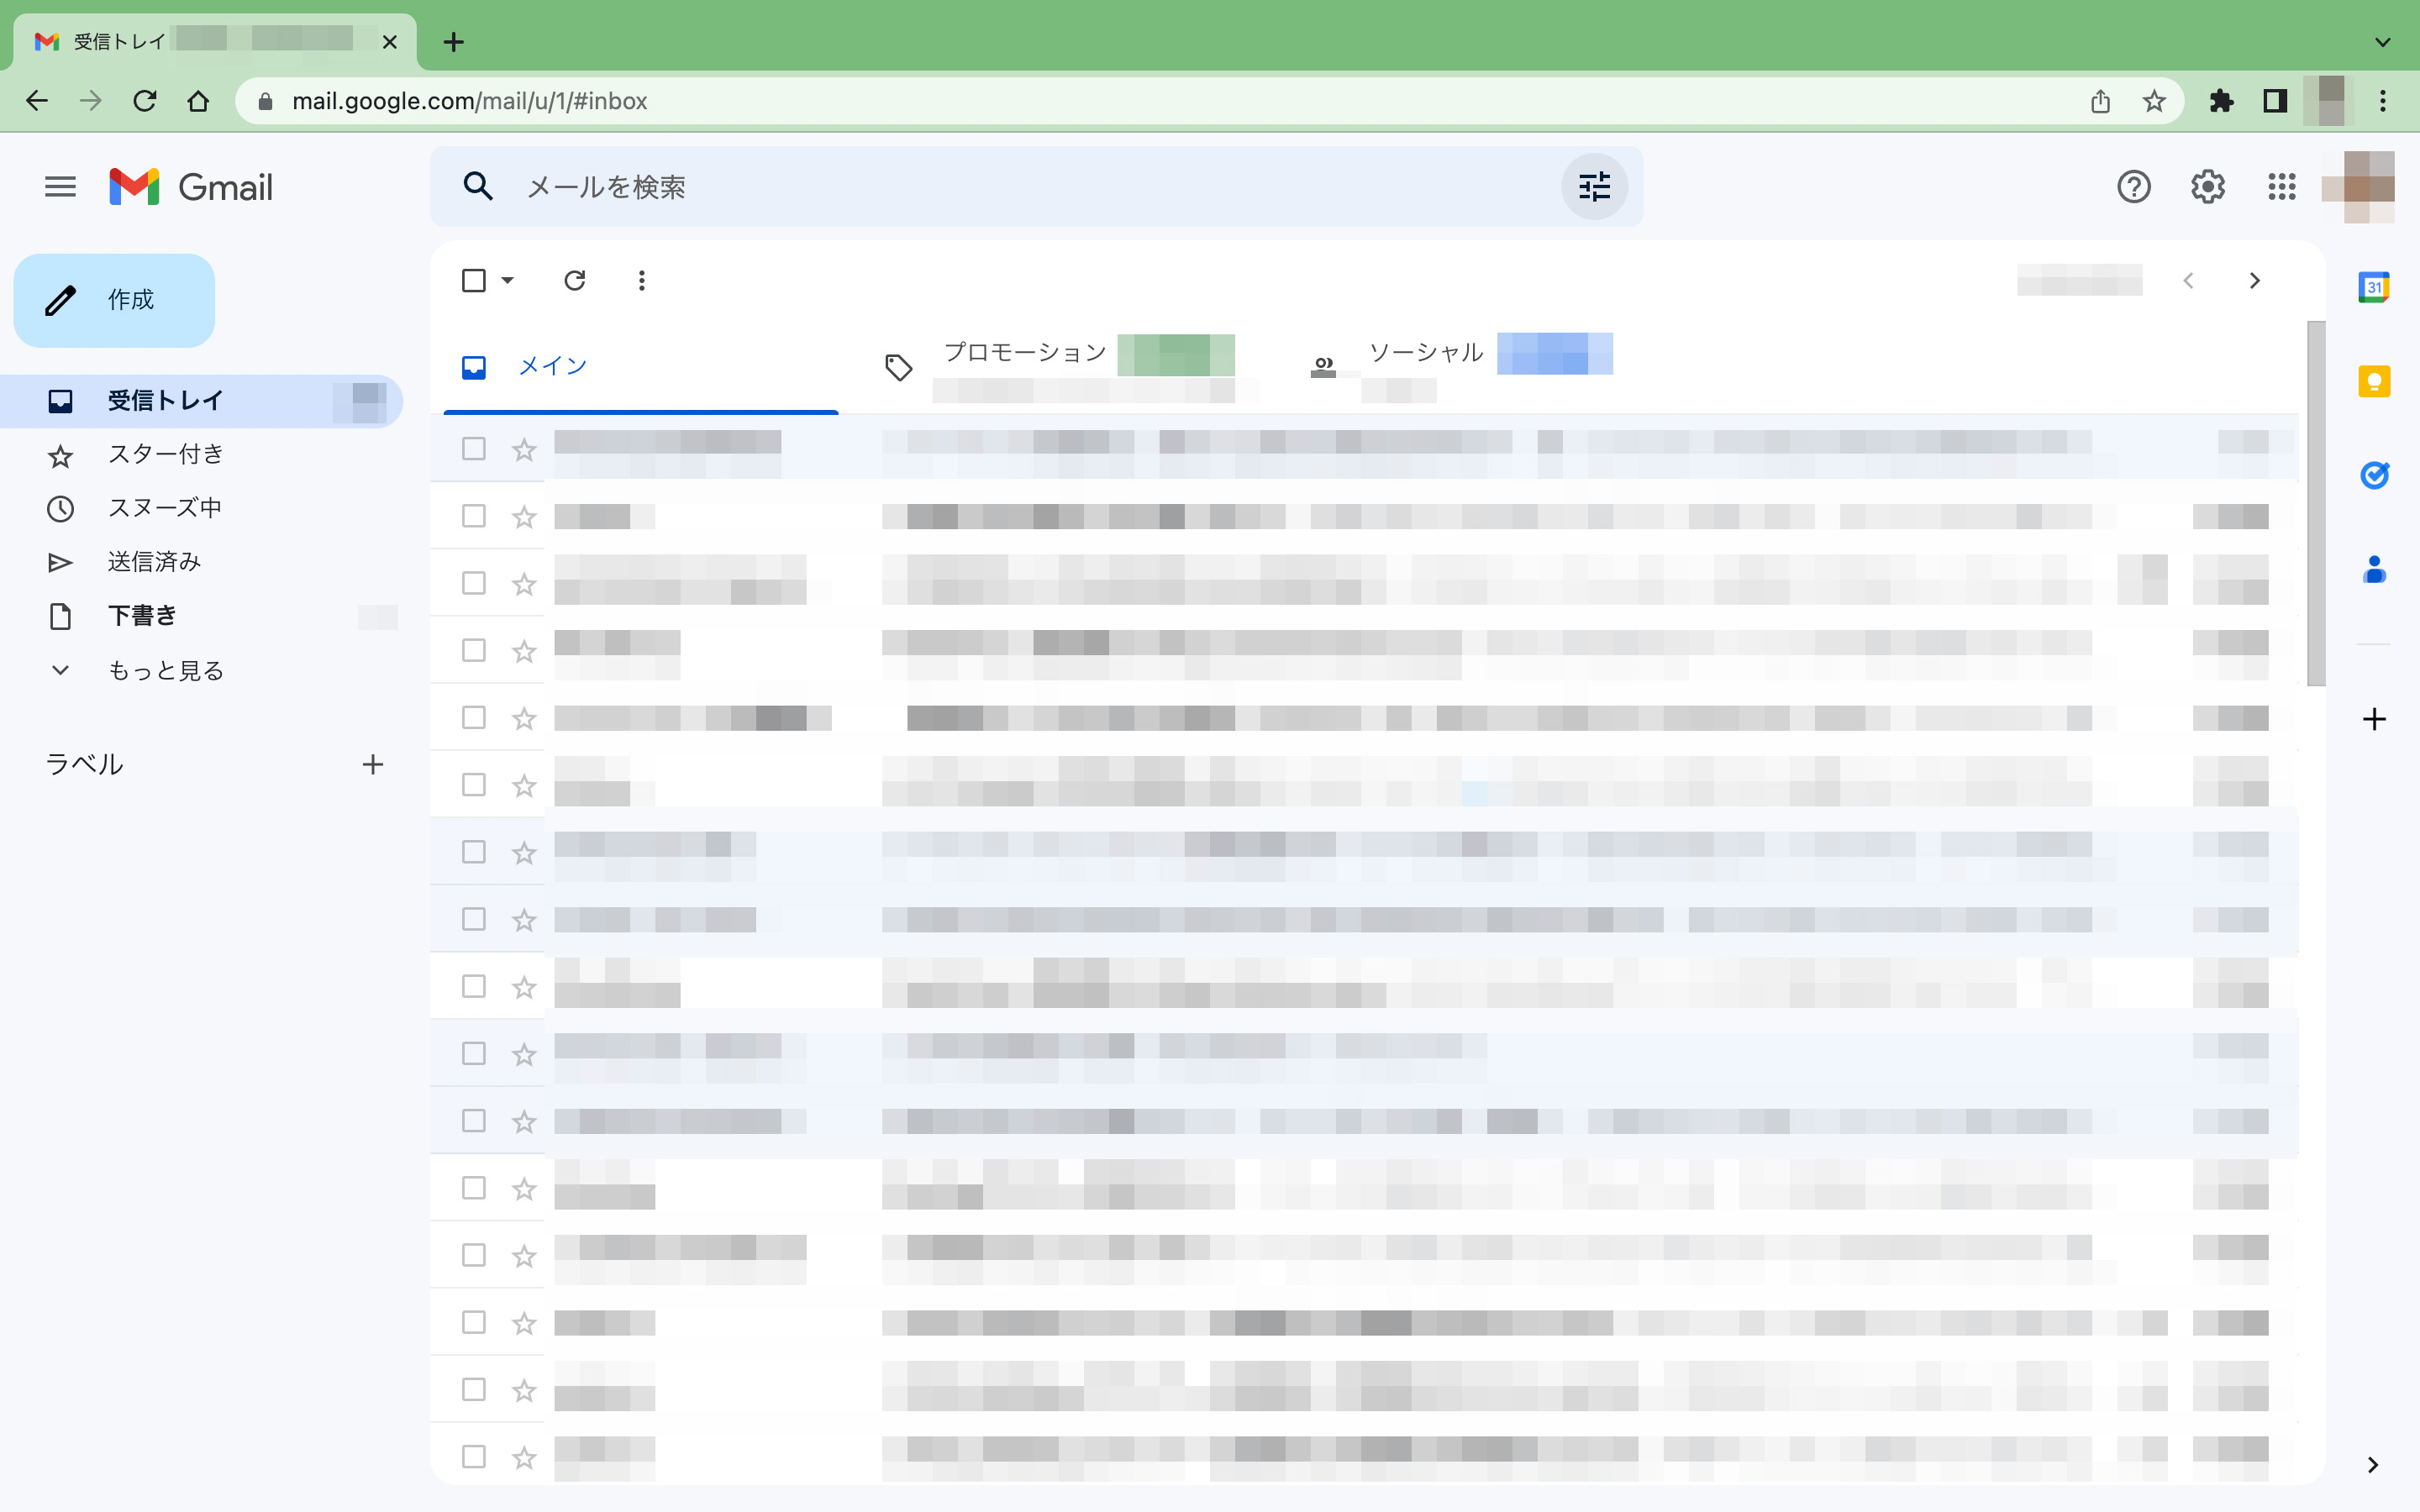Click next page navigation arrow
The width and height of the screenshot is (2420, 1512).
tap(2254, 281)
